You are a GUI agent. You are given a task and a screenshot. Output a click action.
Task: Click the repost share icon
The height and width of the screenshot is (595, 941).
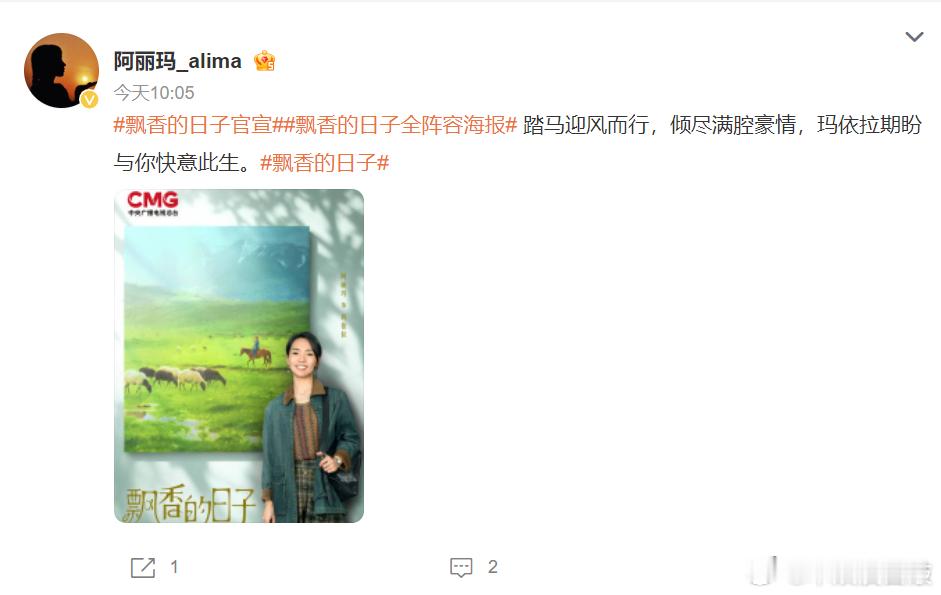coord(143,567)
